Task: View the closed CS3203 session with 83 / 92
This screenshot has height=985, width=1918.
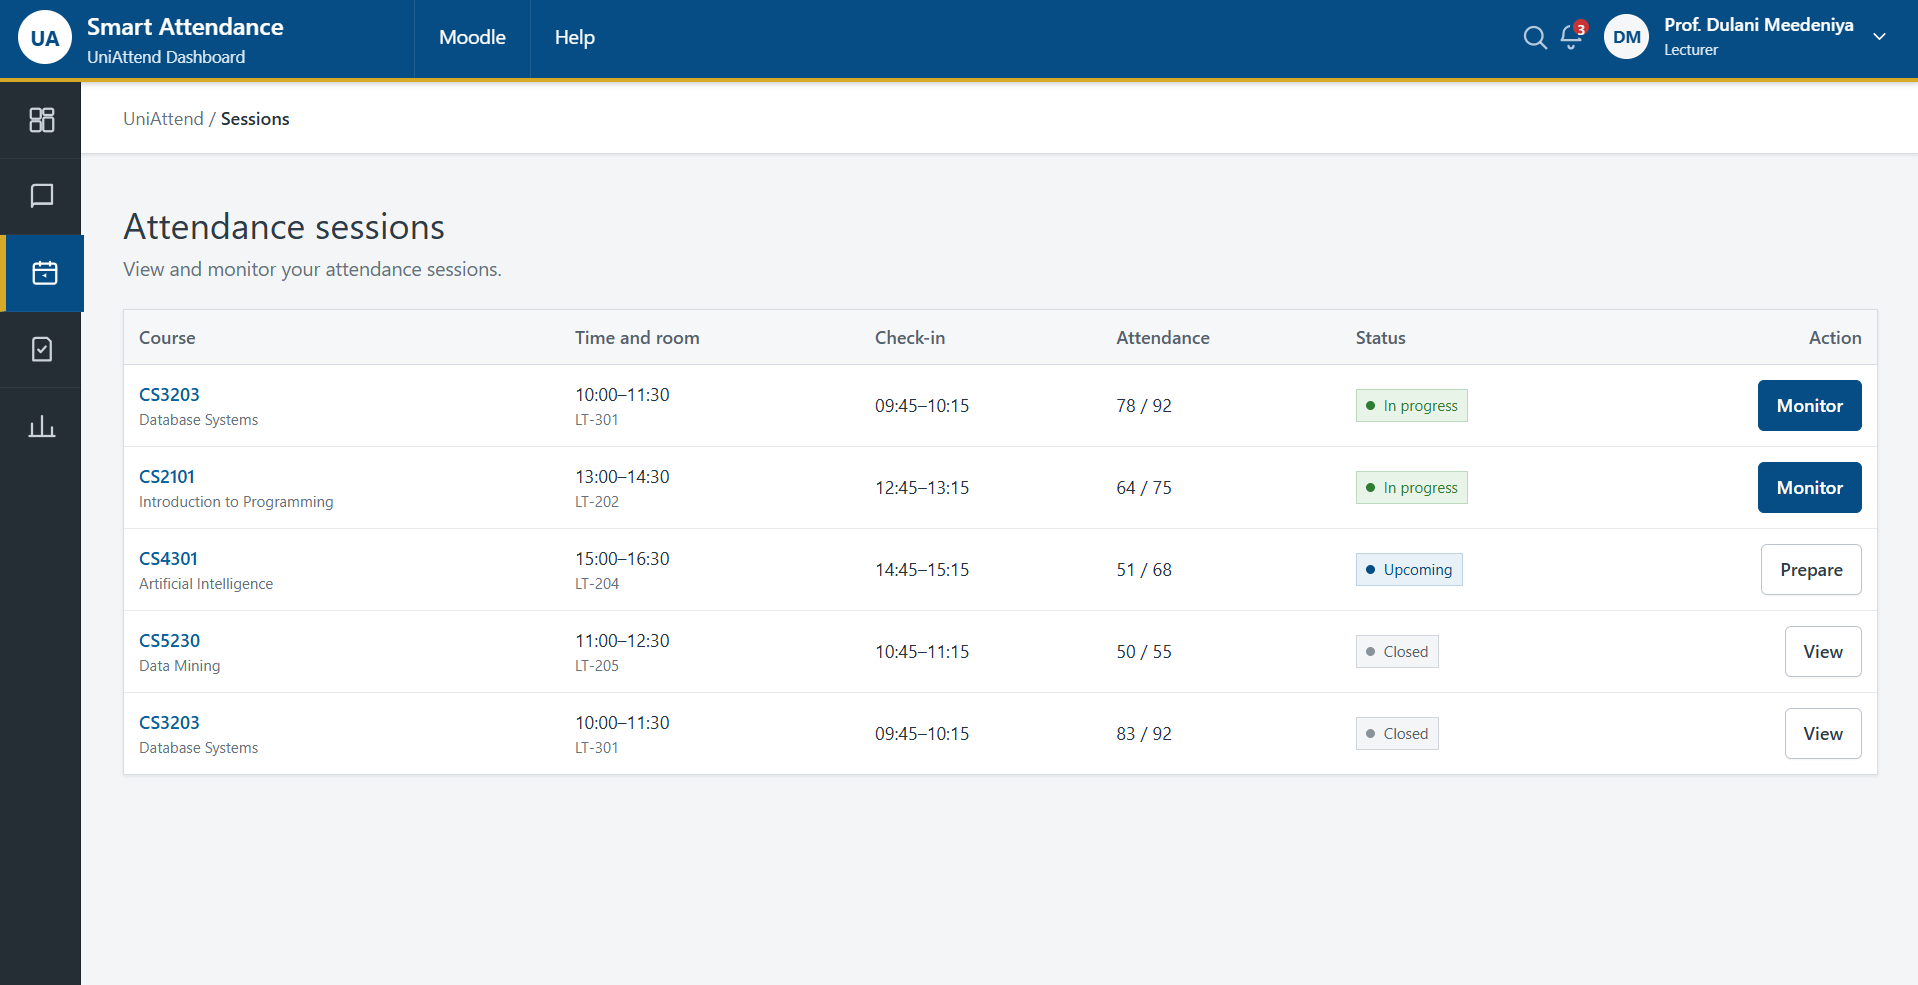Action: pos(1822,734)
